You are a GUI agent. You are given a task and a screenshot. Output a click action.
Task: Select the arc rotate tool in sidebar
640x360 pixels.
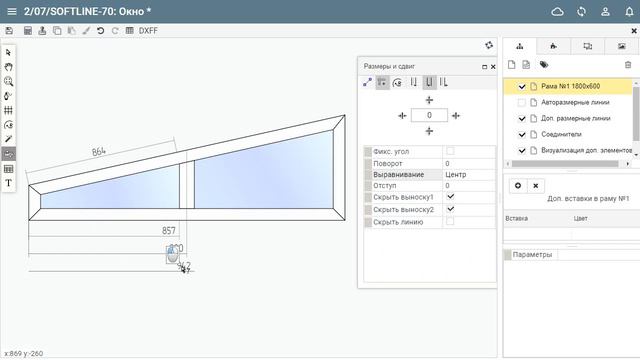tap(9, 125)
